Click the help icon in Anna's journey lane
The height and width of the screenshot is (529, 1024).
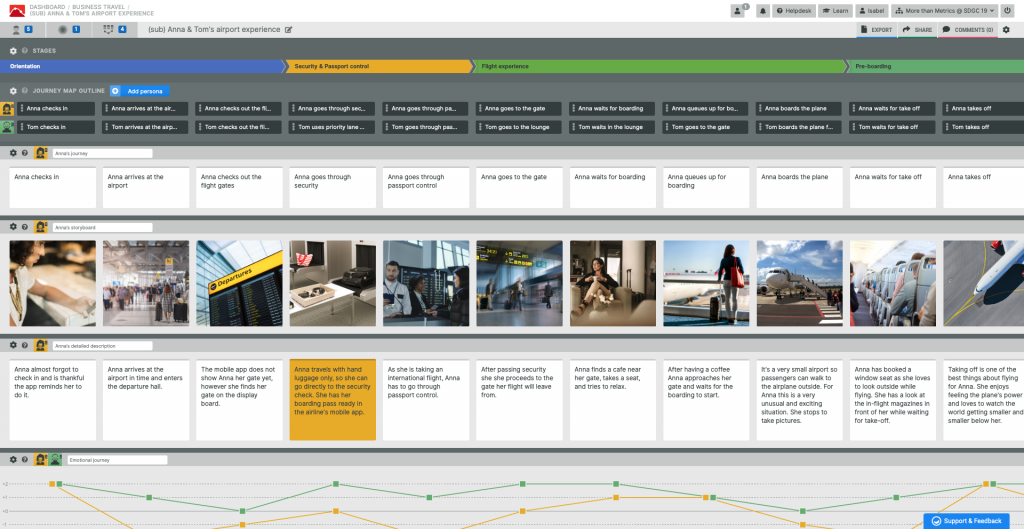(25, 153)
